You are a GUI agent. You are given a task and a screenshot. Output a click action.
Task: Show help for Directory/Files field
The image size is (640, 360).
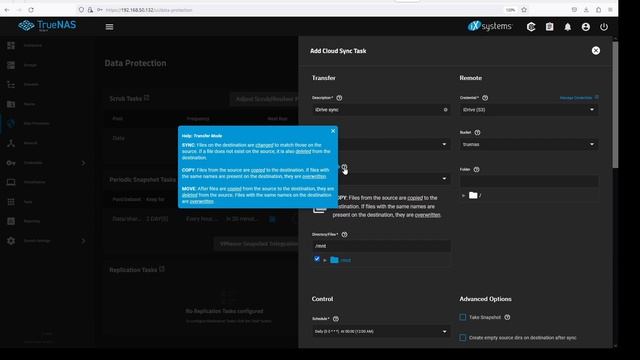tap(344, 235)
